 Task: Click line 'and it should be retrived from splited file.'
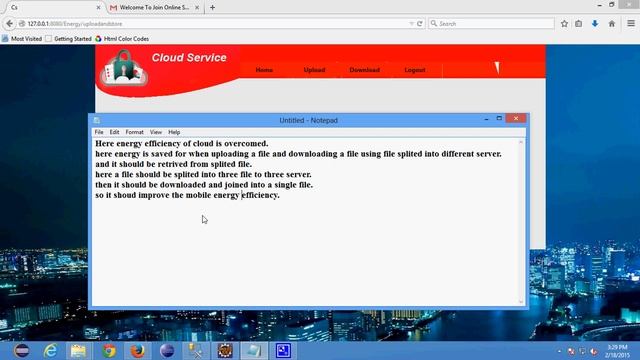coord(173,164)
